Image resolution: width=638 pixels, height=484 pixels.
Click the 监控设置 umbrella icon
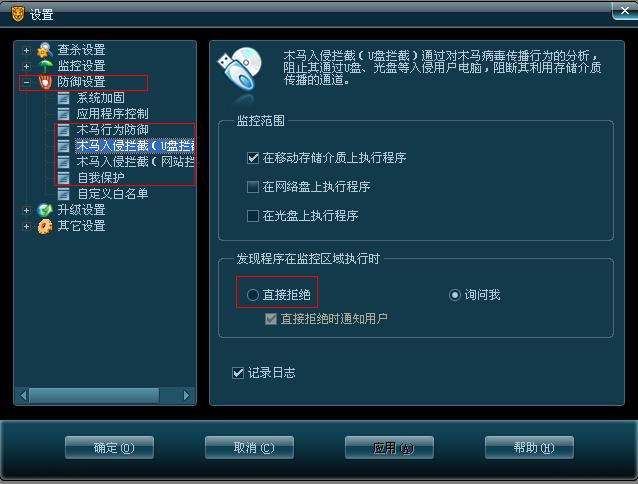(x=45, y=65)
